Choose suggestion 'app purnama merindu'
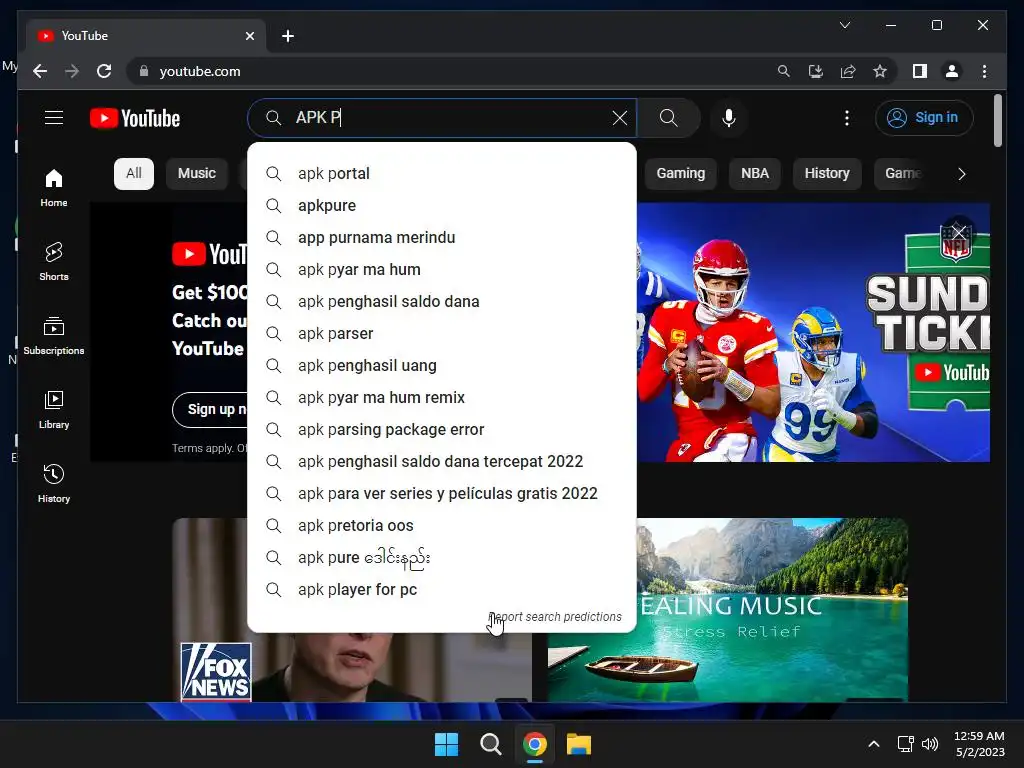The width and height of the screenshot is (1024, 768). coord(442,238)
